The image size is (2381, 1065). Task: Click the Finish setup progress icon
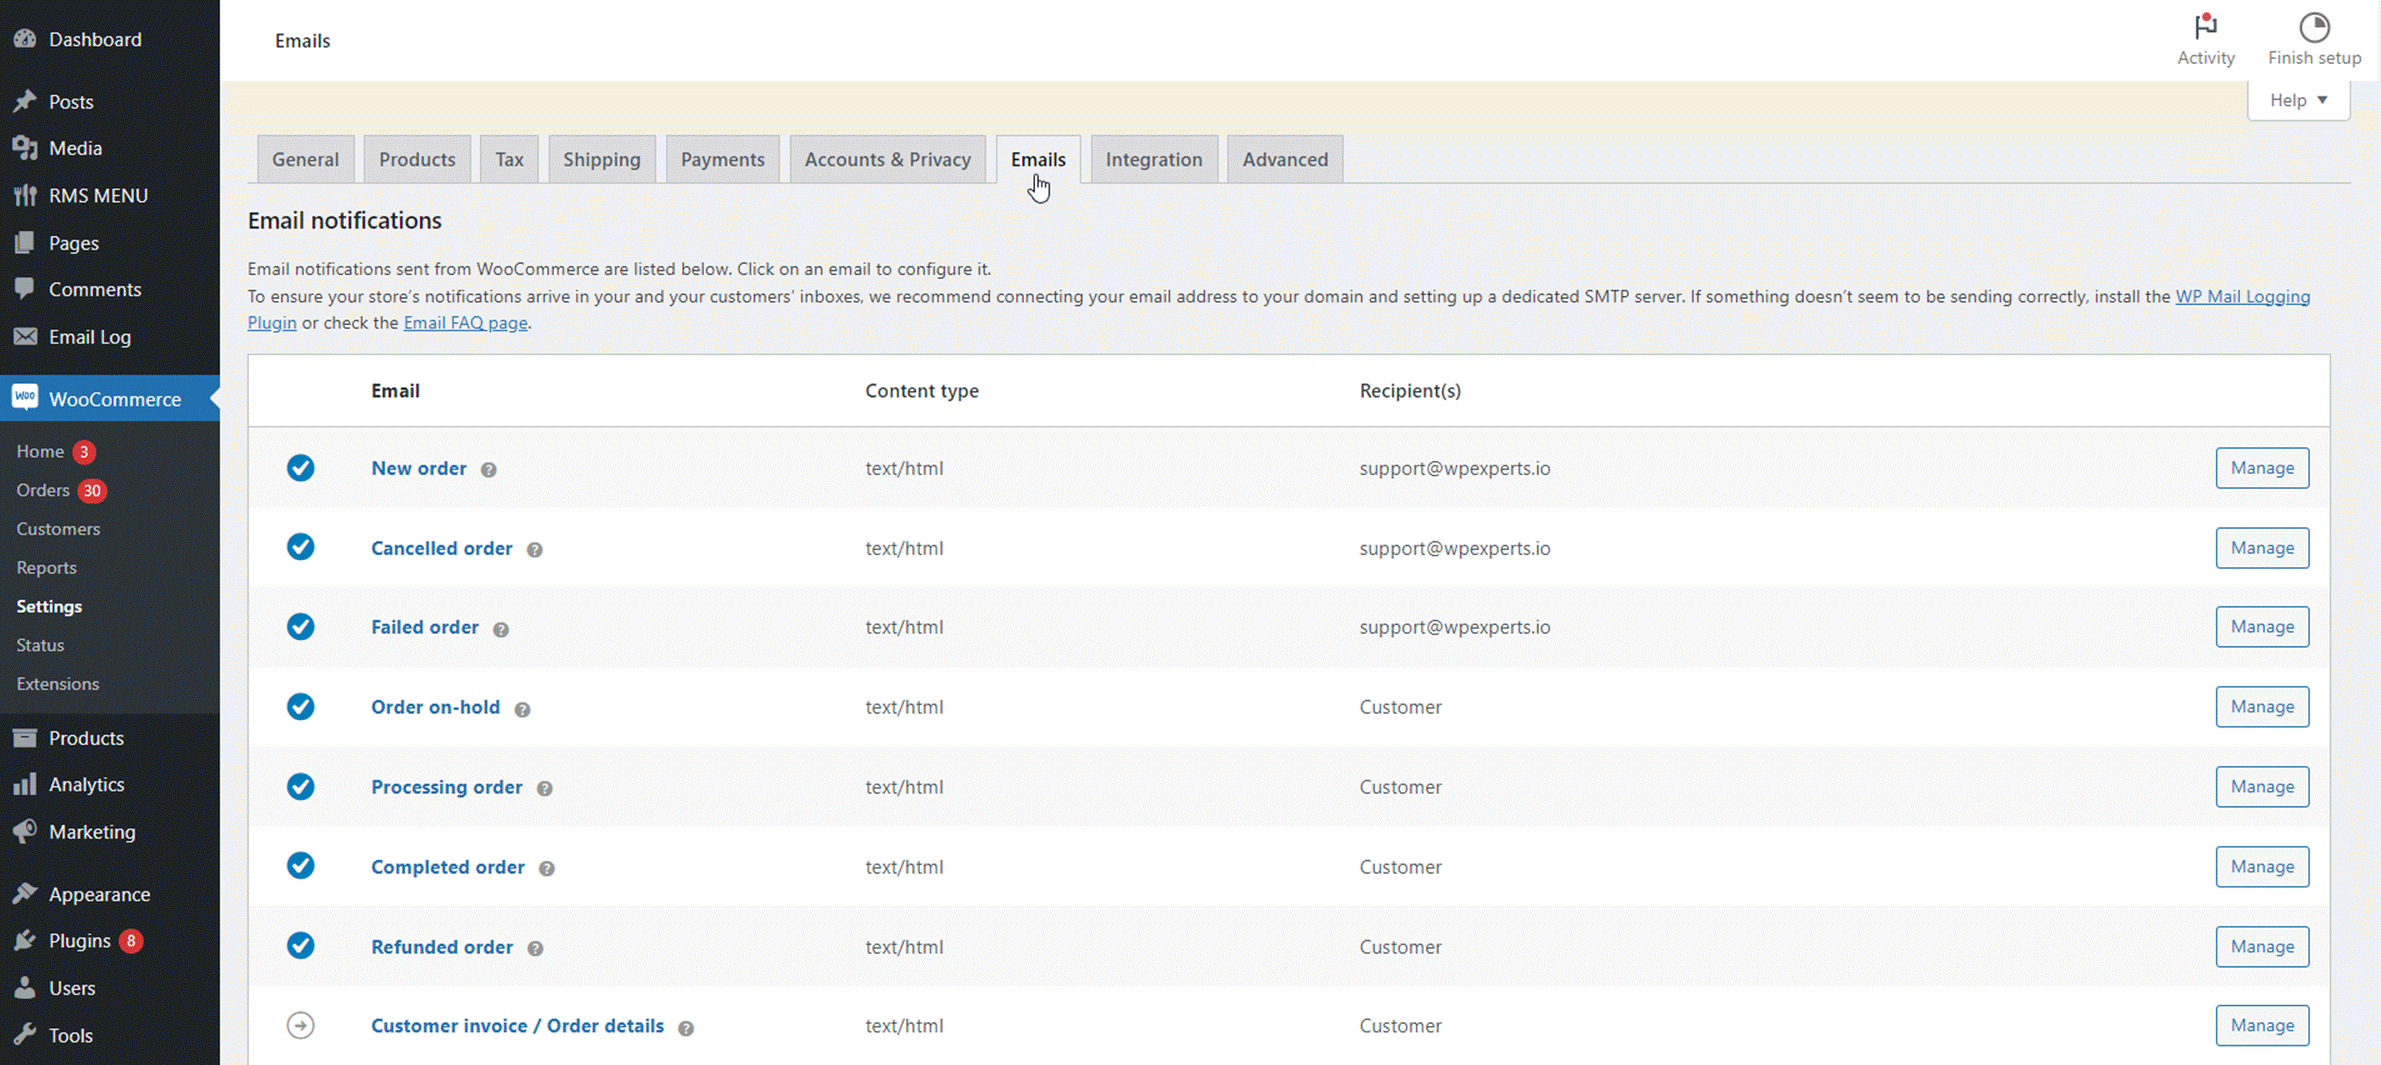point(2314,26)
